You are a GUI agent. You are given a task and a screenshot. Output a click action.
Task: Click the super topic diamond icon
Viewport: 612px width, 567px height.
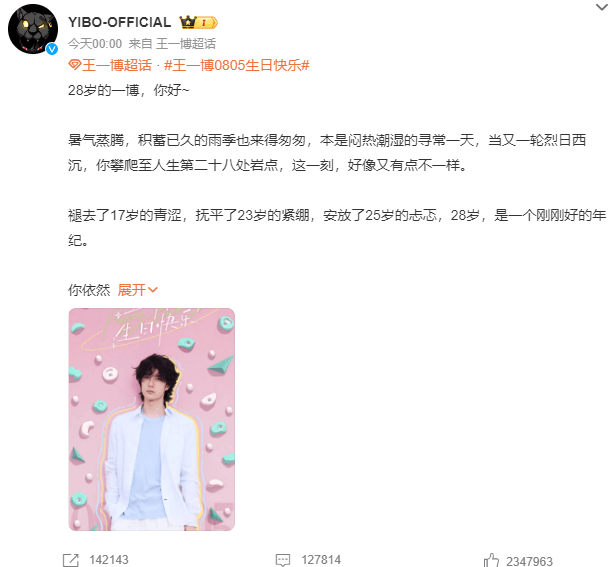pyautogui.click(x=74, y=65)
